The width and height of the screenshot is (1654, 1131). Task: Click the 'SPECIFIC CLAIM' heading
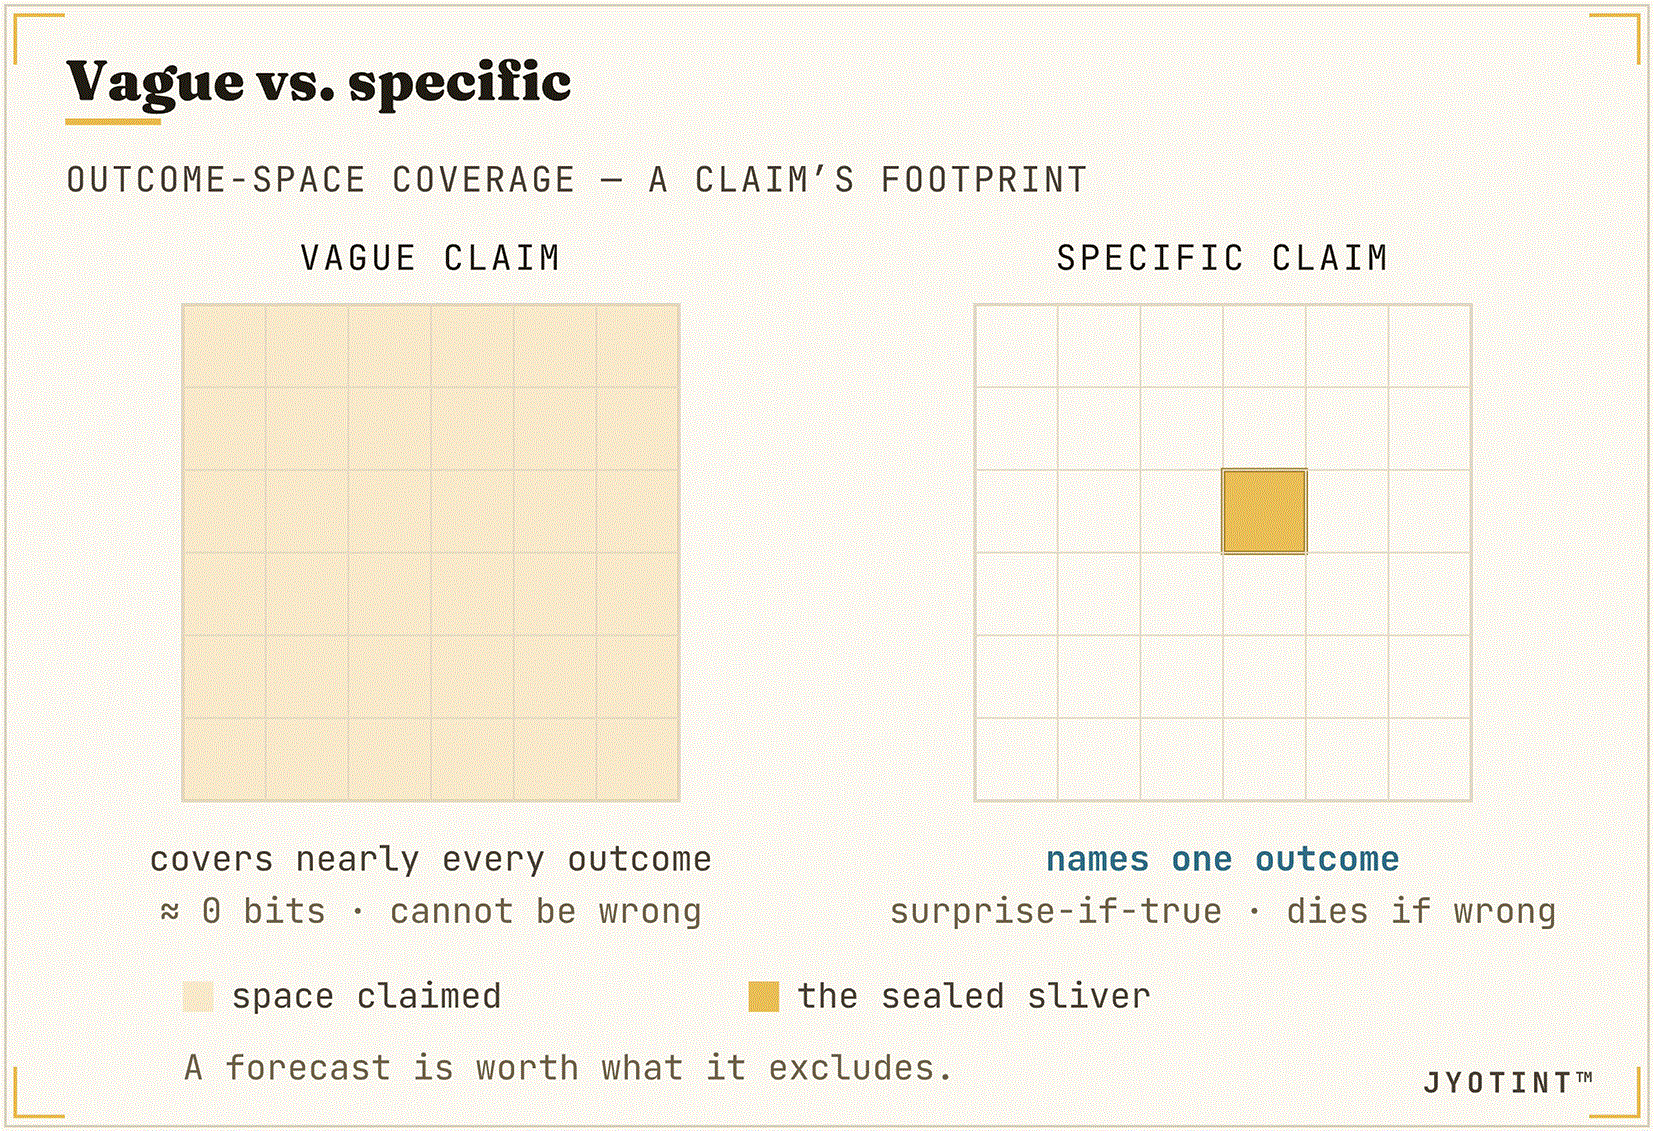[x=1222, y=258]
